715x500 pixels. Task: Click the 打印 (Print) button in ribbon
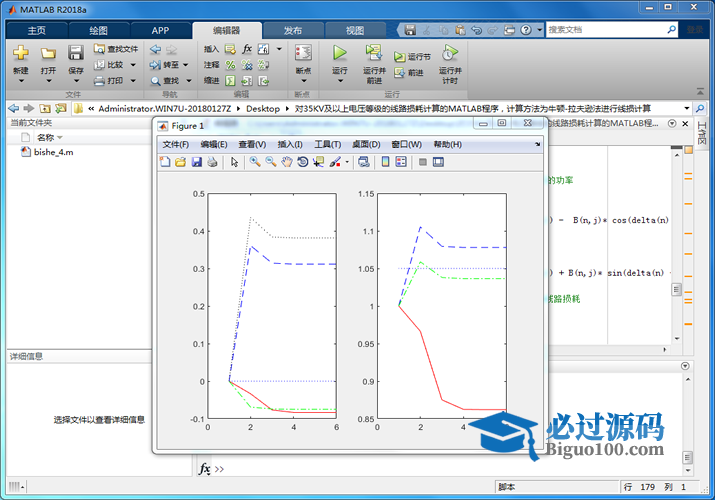(109, 81)
